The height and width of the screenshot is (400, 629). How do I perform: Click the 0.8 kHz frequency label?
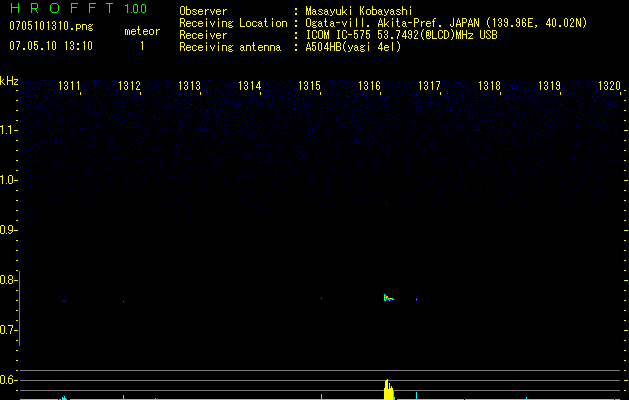click(x=8, y=280)
